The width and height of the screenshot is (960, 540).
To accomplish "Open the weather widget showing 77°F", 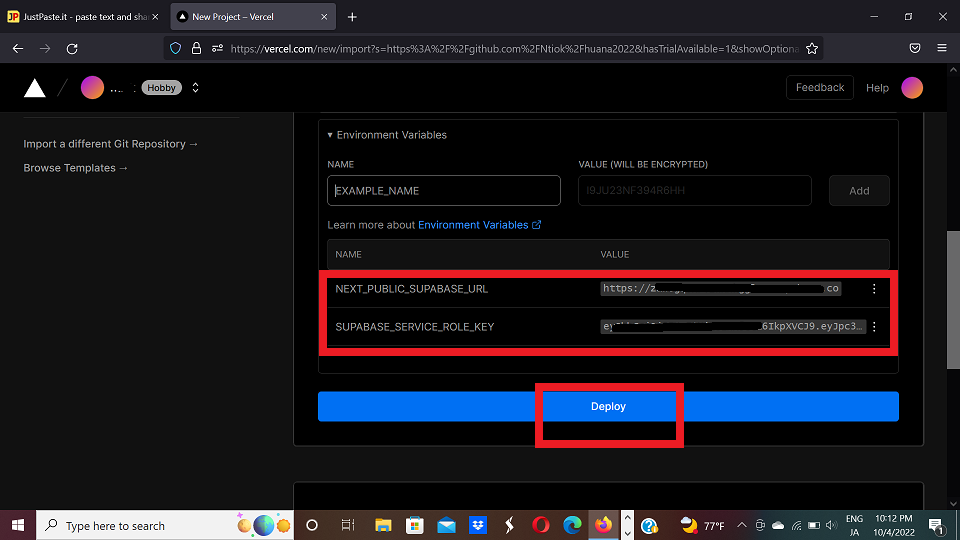I will point(702,525).
